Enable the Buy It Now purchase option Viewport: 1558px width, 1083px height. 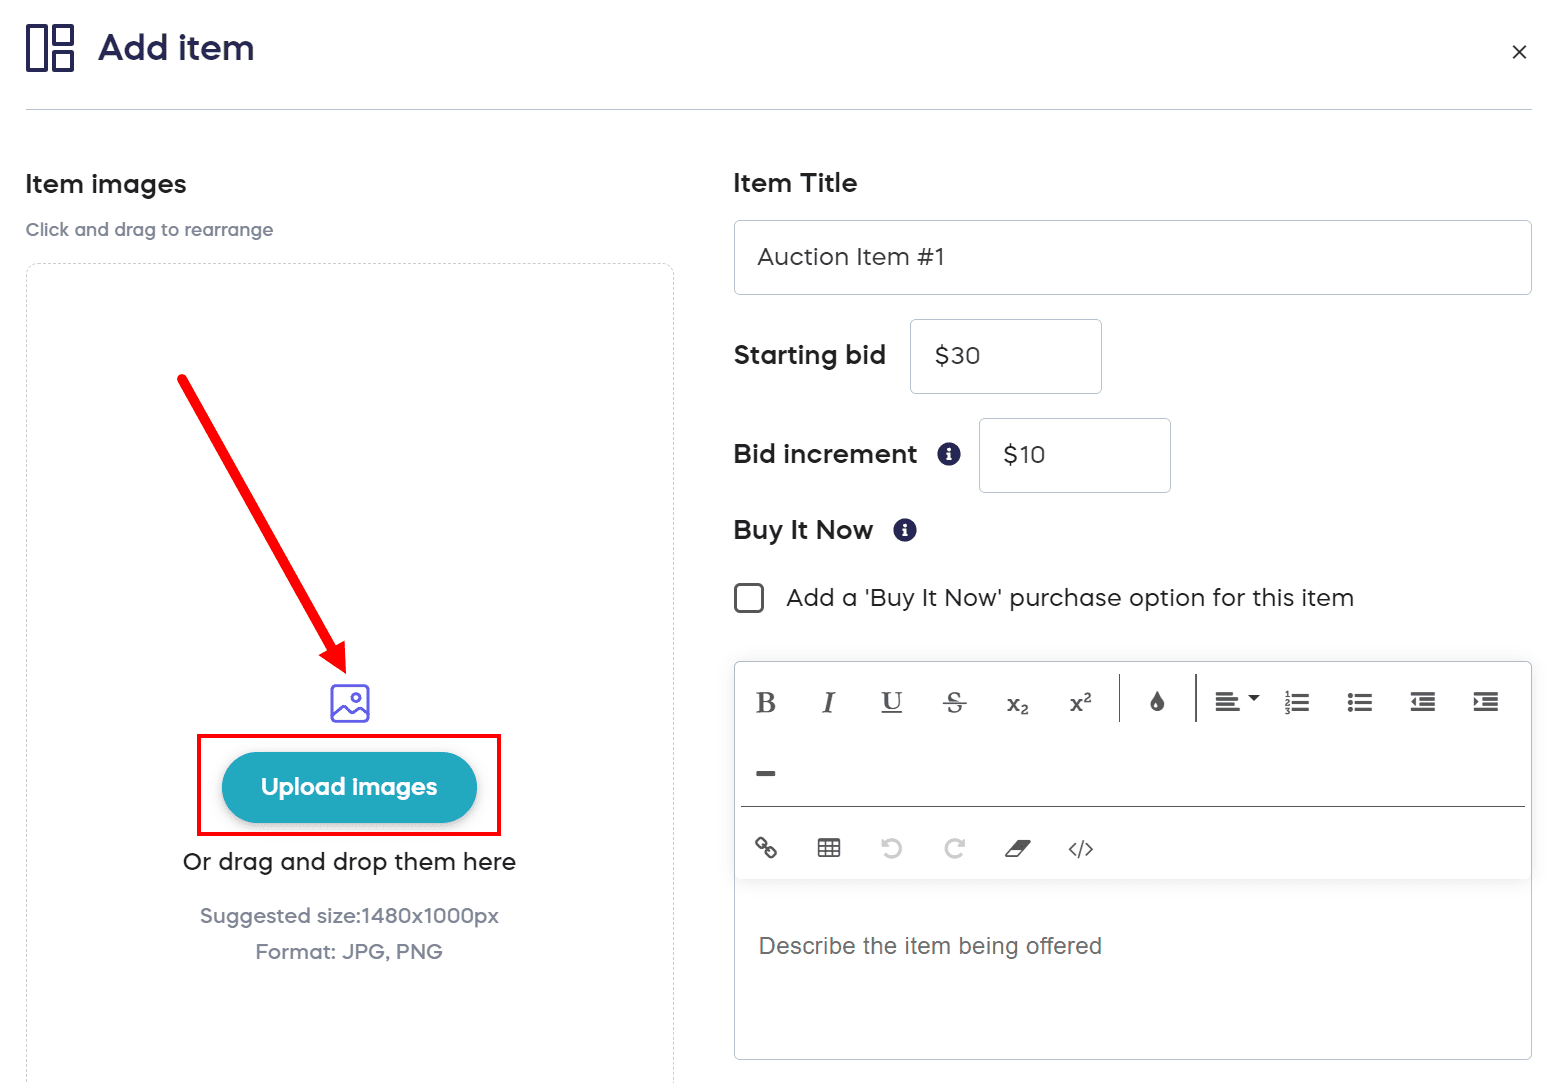[748, 597]
